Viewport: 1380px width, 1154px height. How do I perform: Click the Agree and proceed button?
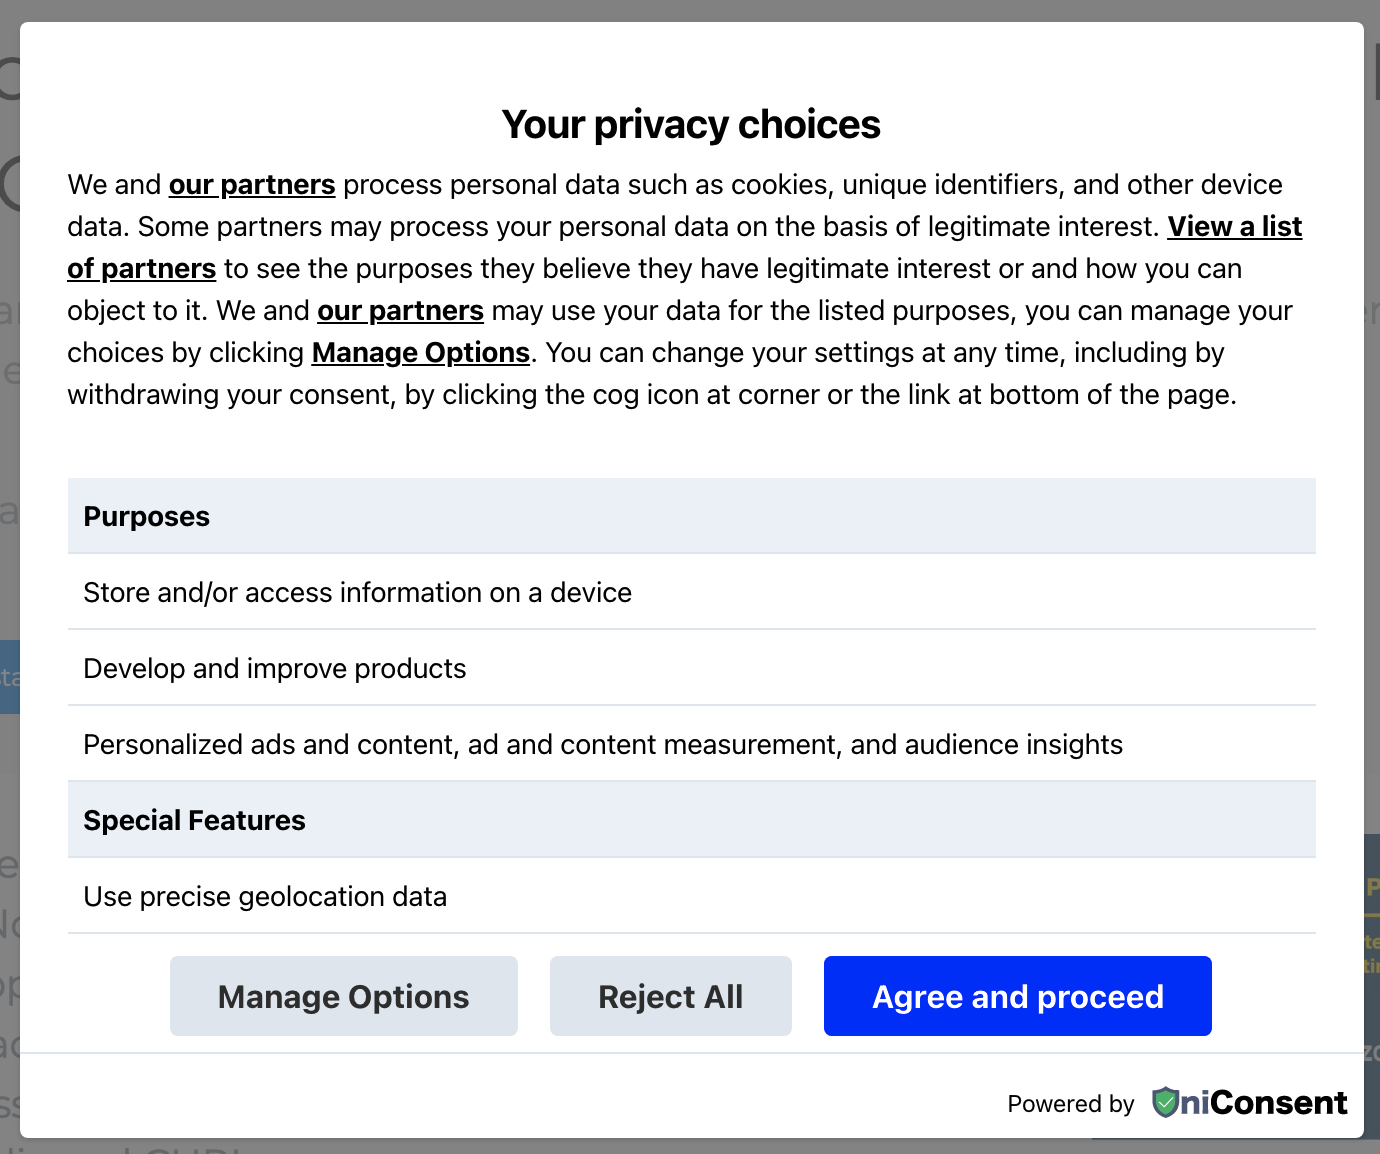[x=1017, y=996]
